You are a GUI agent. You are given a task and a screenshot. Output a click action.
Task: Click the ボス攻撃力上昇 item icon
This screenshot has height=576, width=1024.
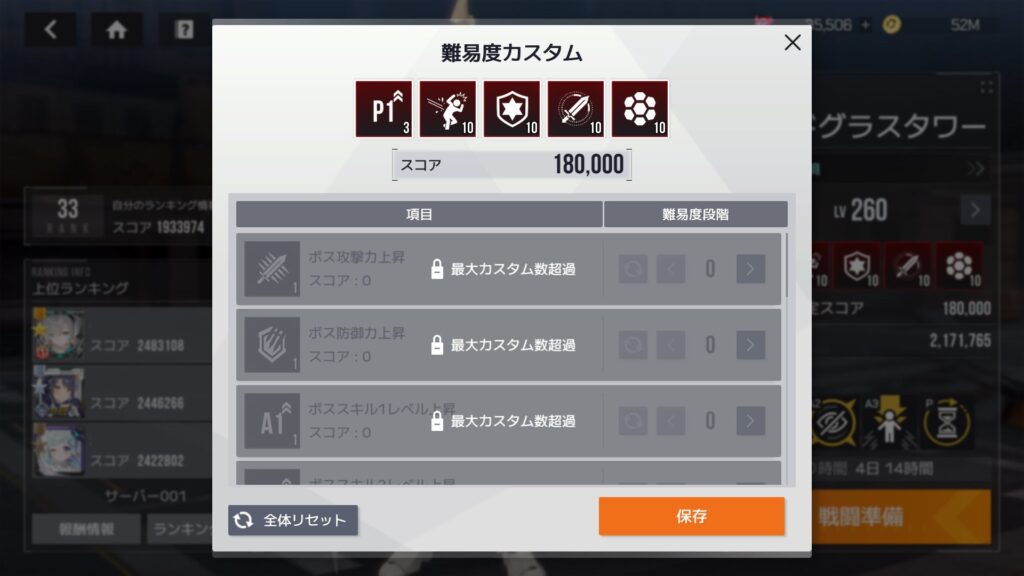click(272, 269)
